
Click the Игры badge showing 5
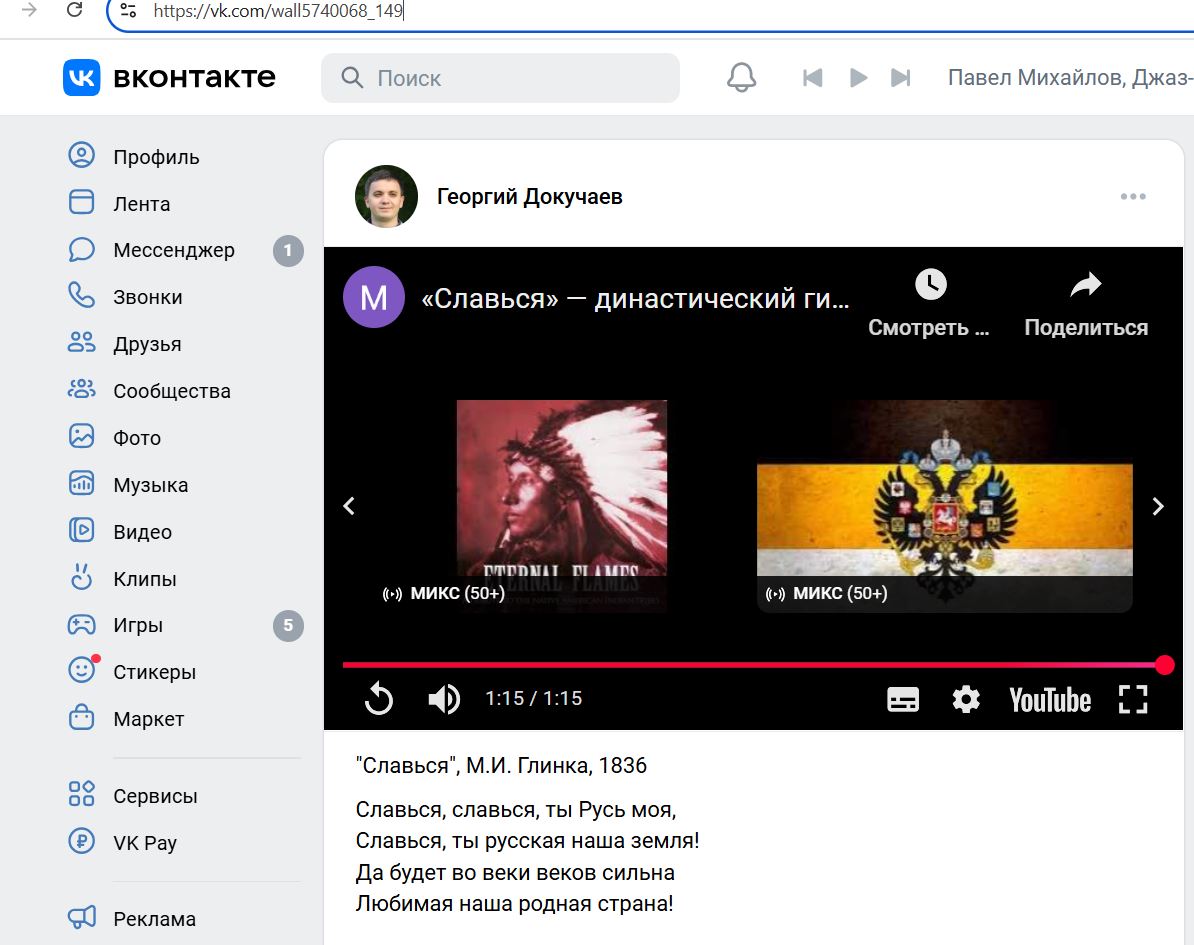coord(288,626)
